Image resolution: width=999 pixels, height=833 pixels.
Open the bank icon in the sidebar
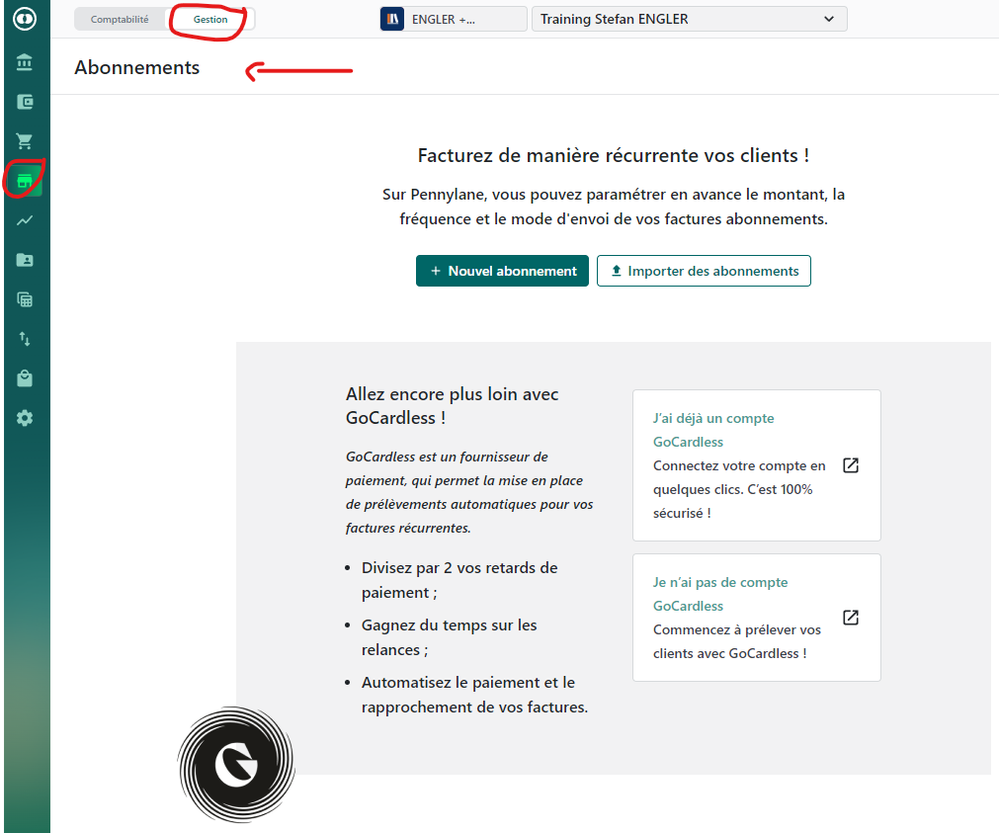tap(24, 63)
